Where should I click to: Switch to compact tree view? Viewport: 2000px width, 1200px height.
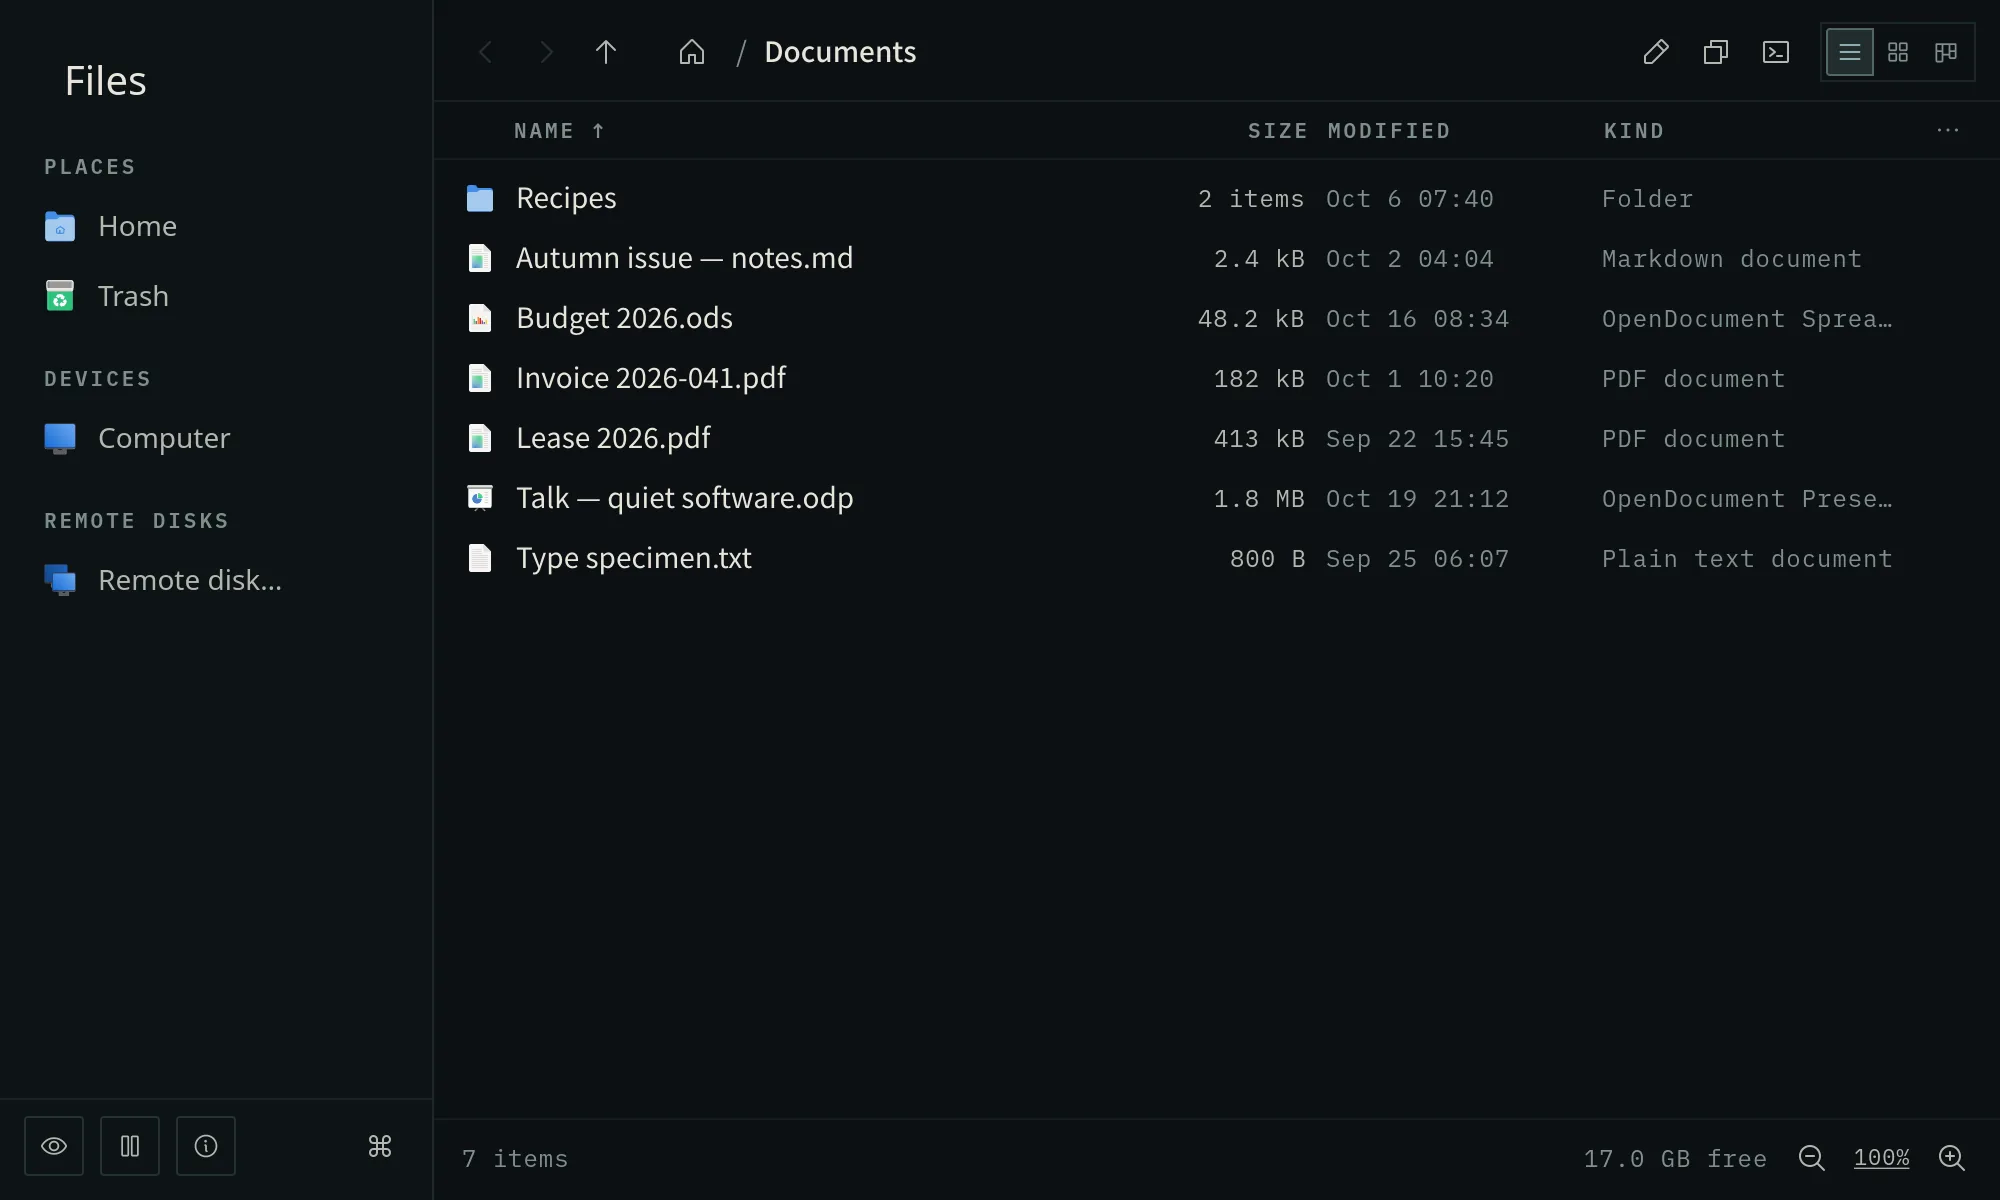1946,52
